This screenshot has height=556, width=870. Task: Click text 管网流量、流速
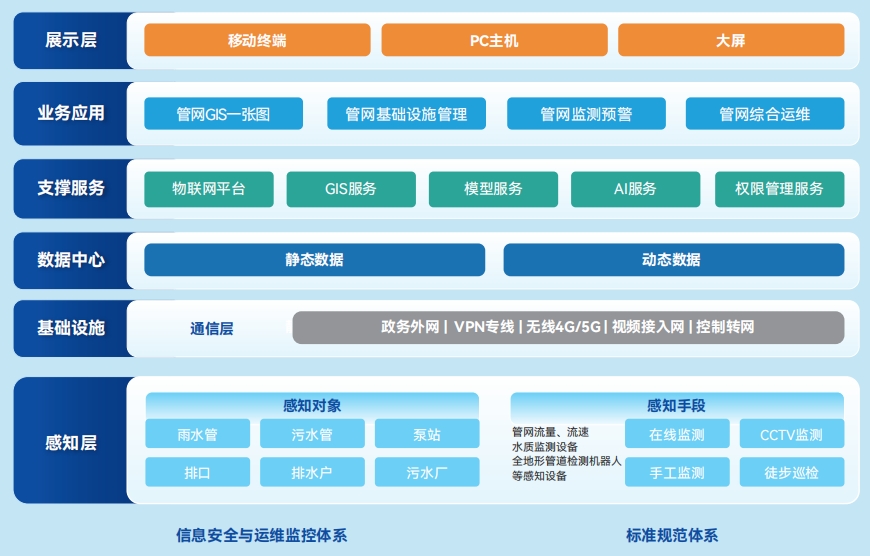[550, 432]
